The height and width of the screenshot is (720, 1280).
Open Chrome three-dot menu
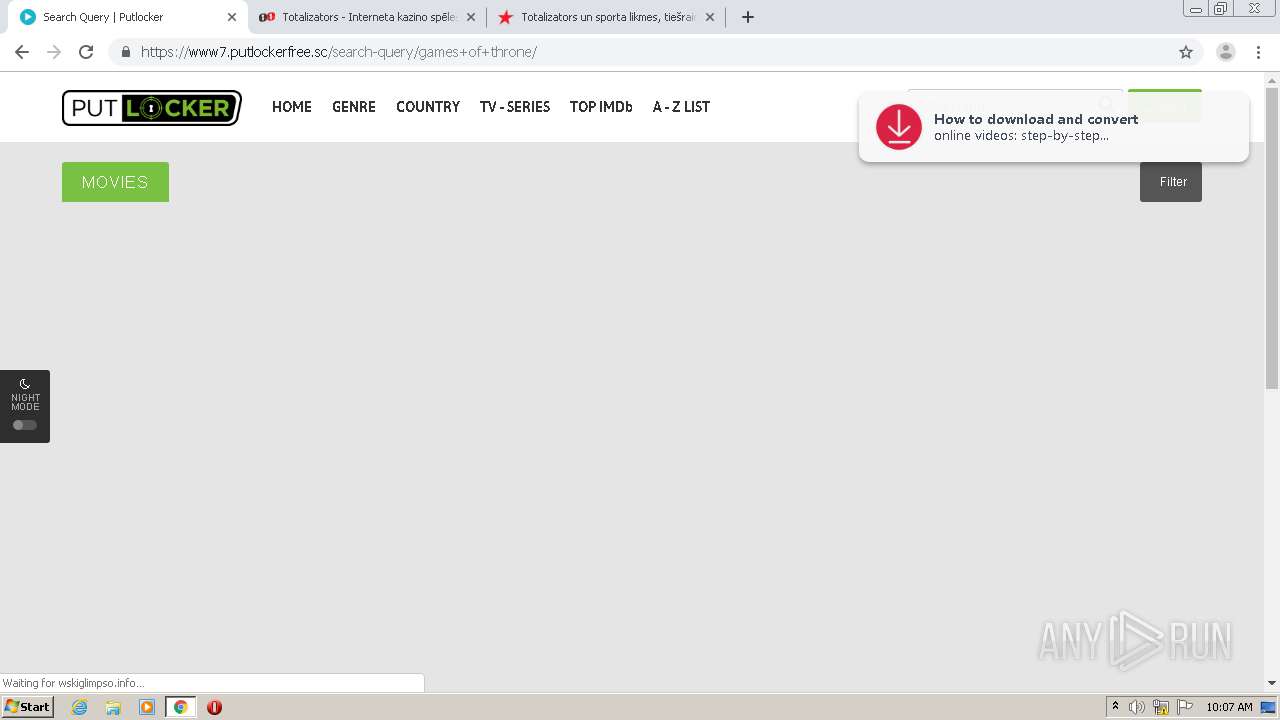click(x=1258, y=52)
